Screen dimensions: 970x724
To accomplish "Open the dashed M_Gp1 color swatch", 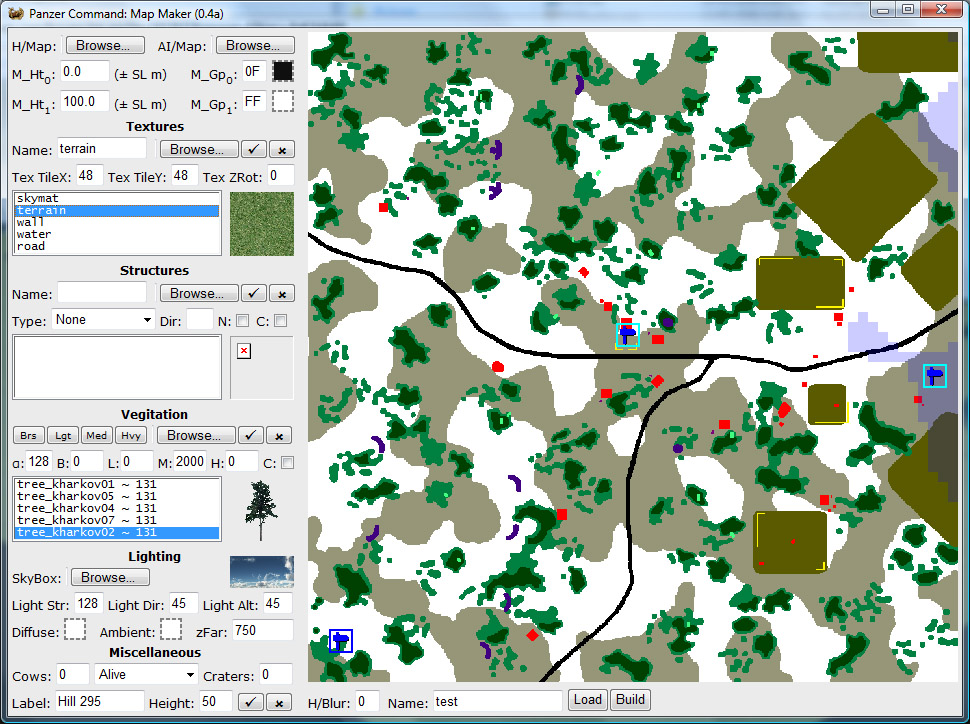I will 283,101.
